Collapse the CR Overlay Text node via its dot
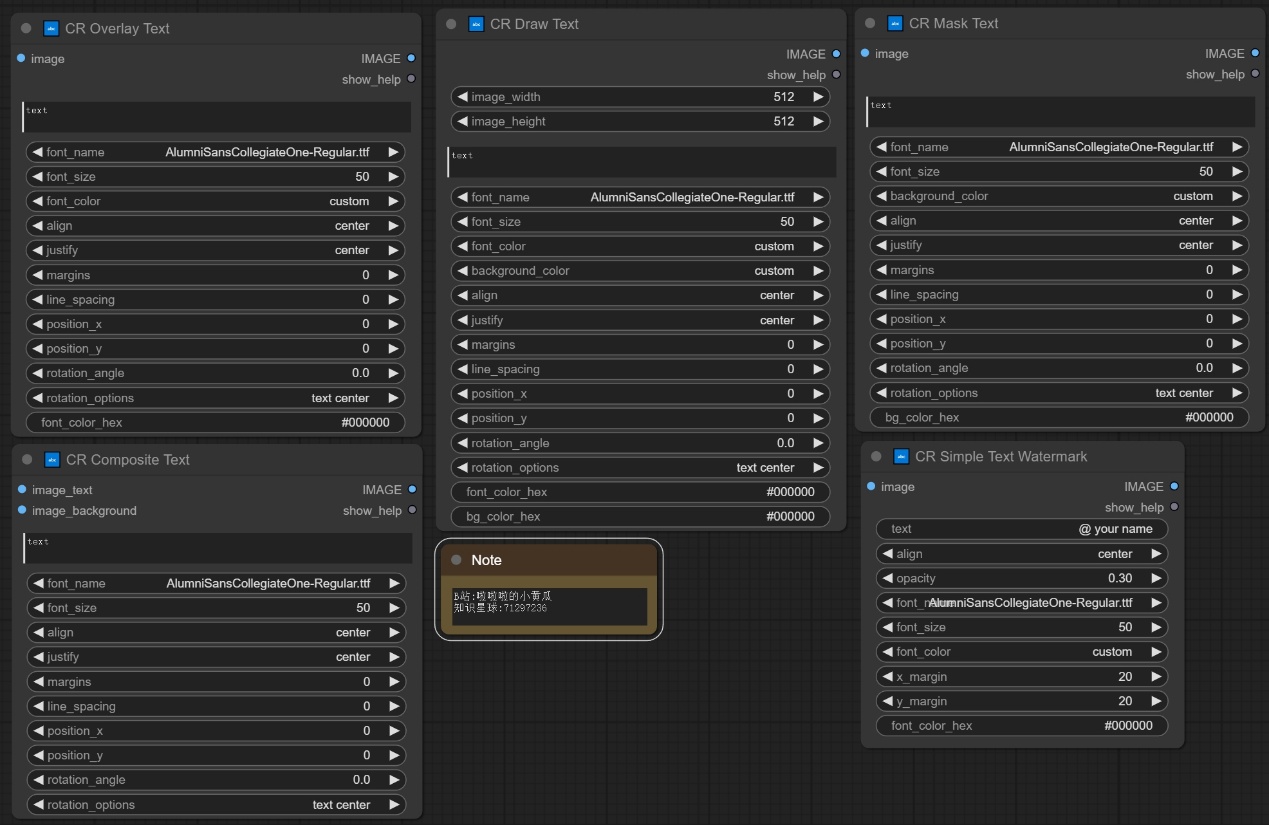Viewport: 1269px width, 825px height. [x=26, y=29]
